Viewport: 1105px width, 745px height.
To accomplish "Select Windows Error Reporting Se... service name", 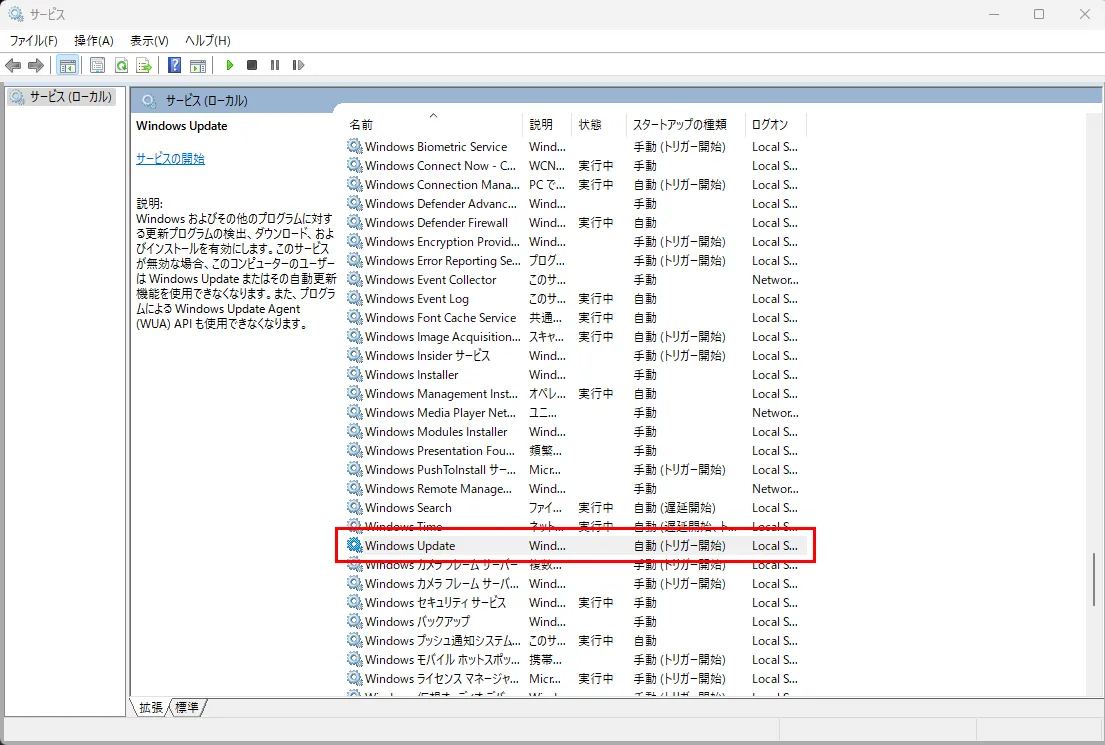I will (443, 260).
